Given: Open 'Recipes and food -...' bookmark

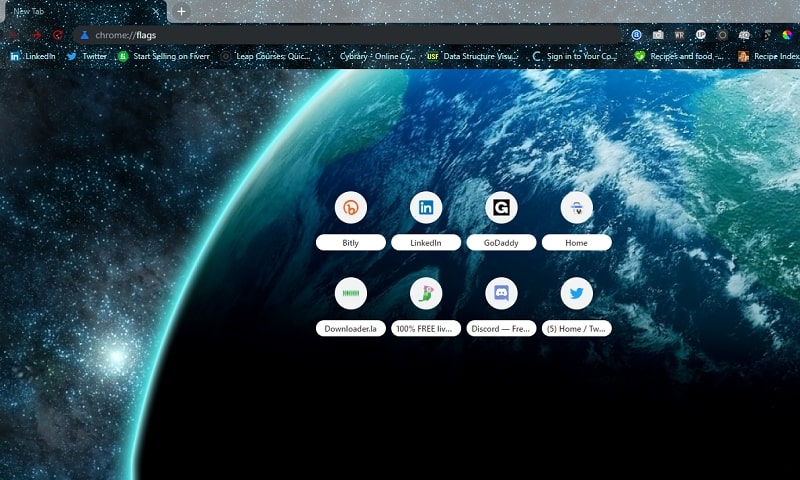Looking at the screenshot, I should [x=686, y=56].
